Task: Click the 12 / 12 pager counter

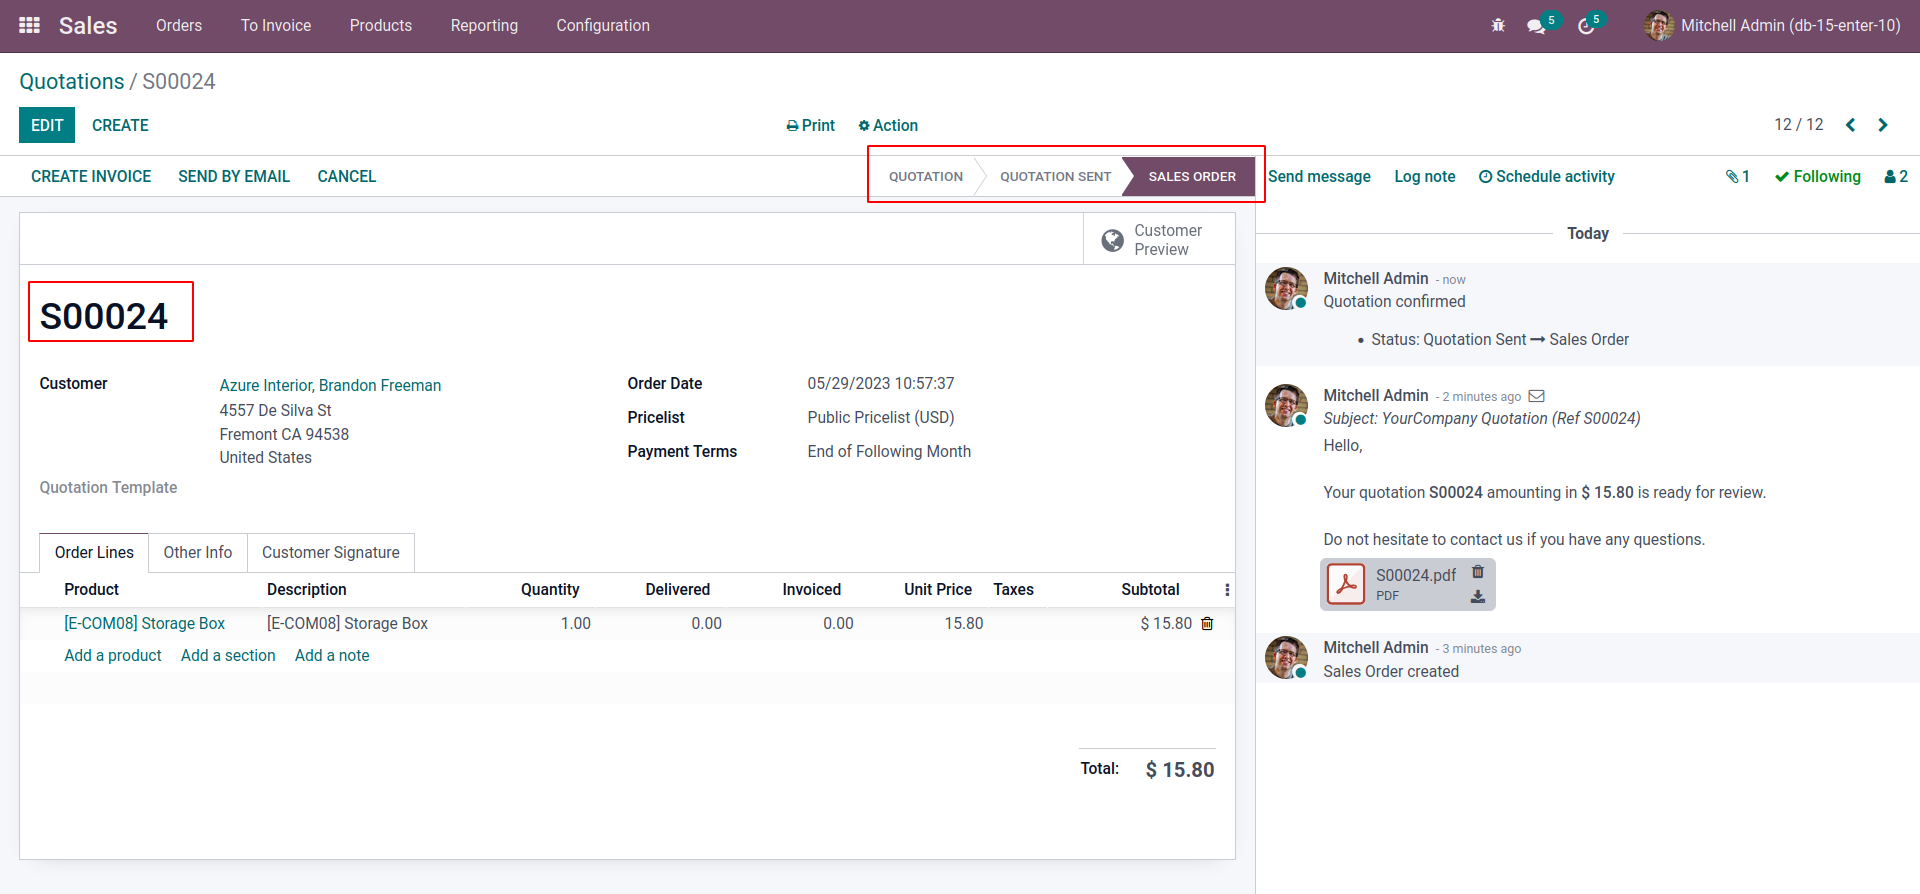Action: click(x=1799, y=125)
